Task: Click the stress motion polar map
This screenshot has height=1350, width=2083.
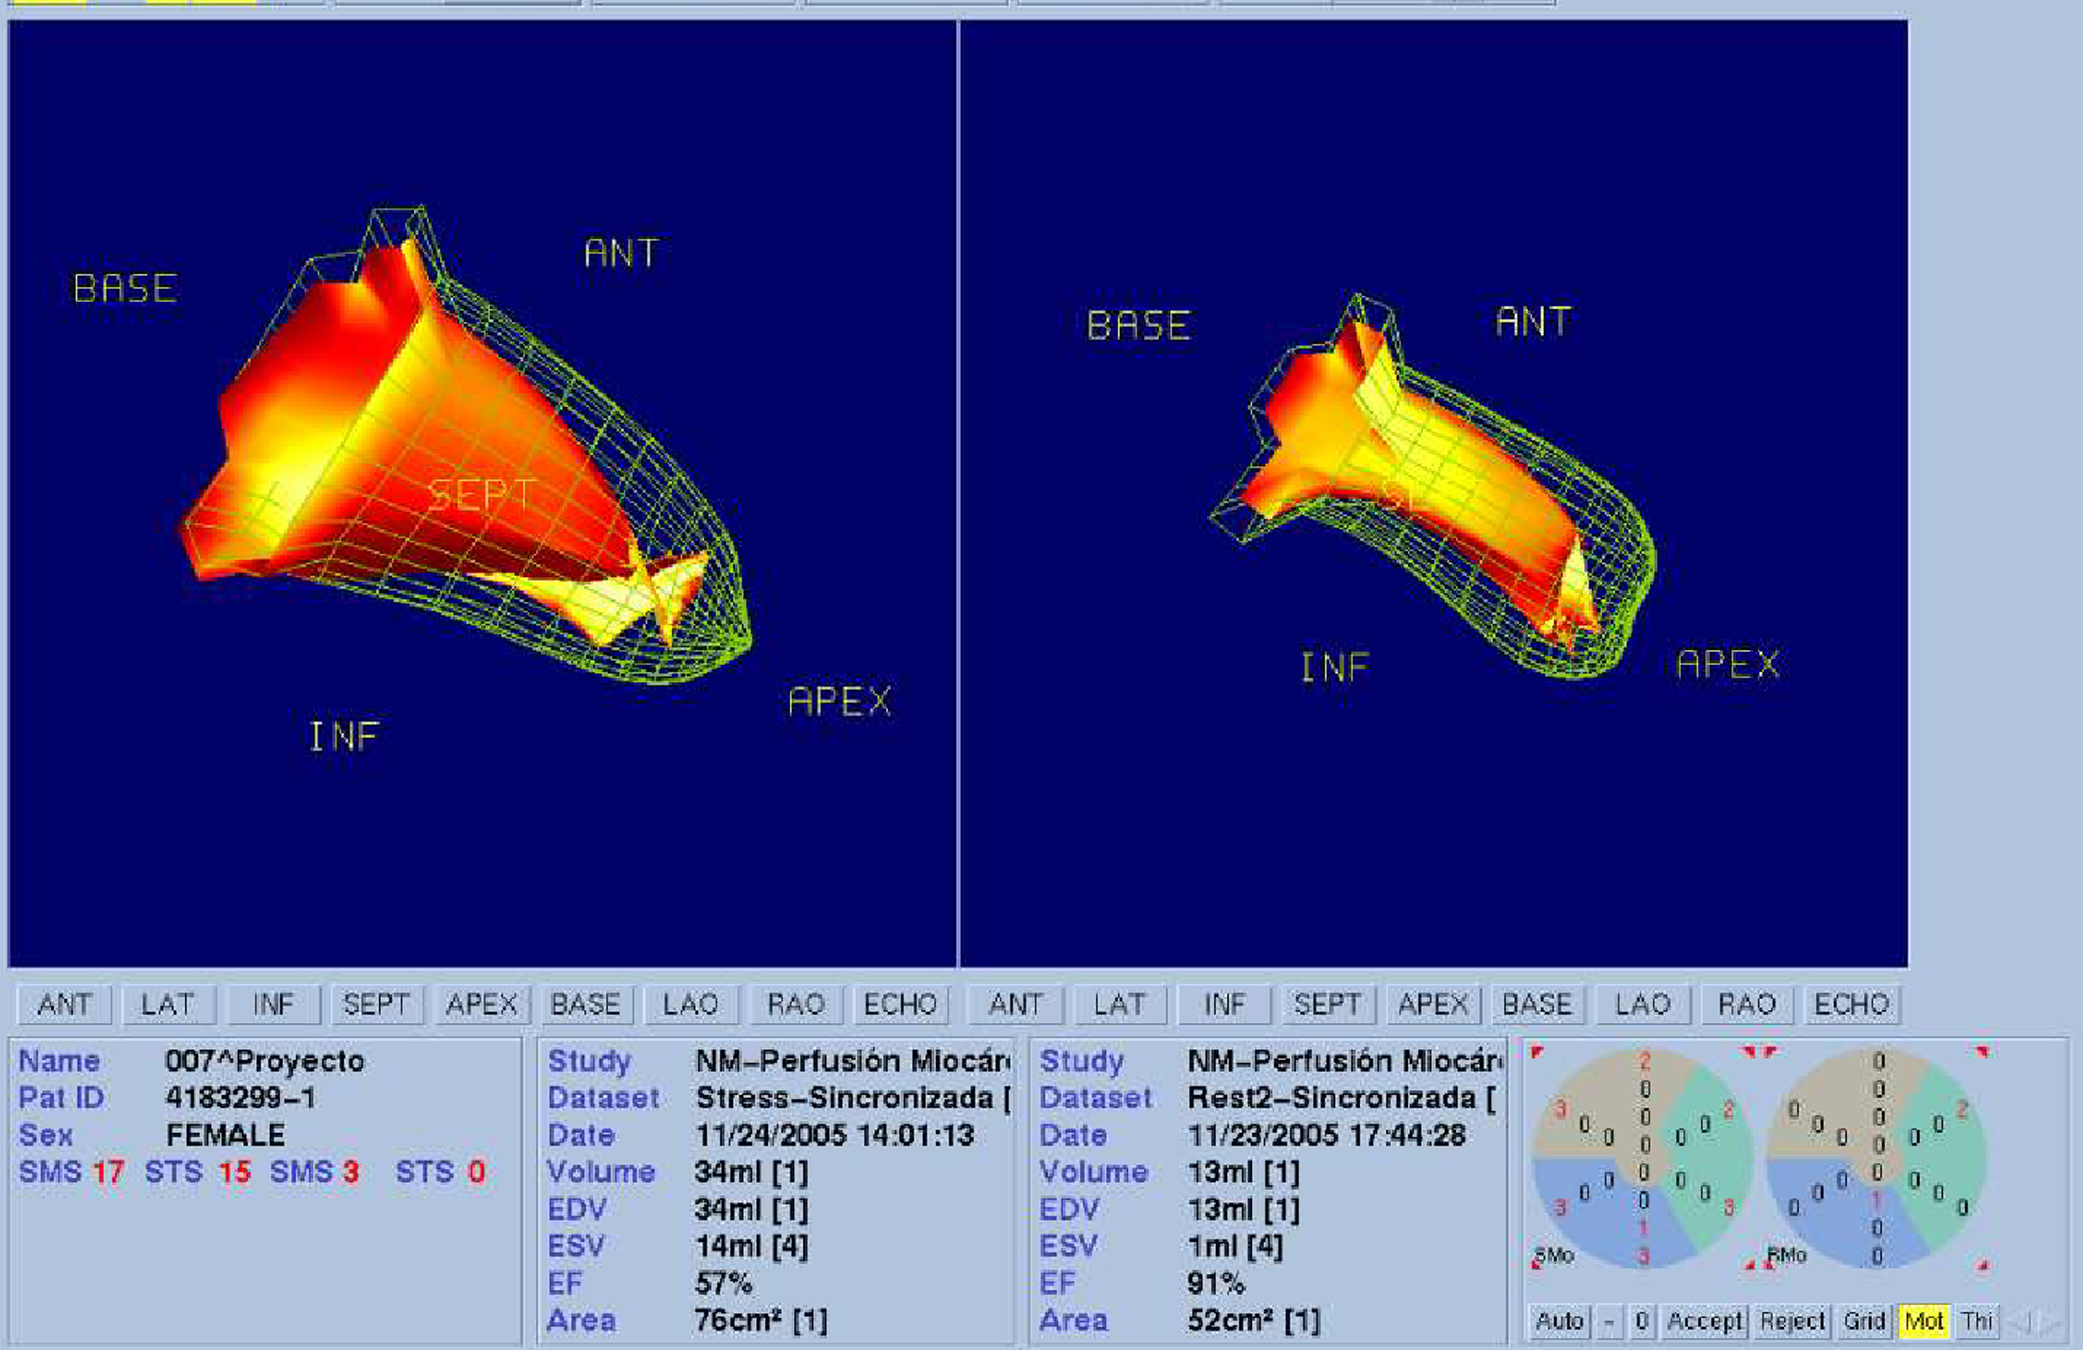Action: pos(1642,1158)
